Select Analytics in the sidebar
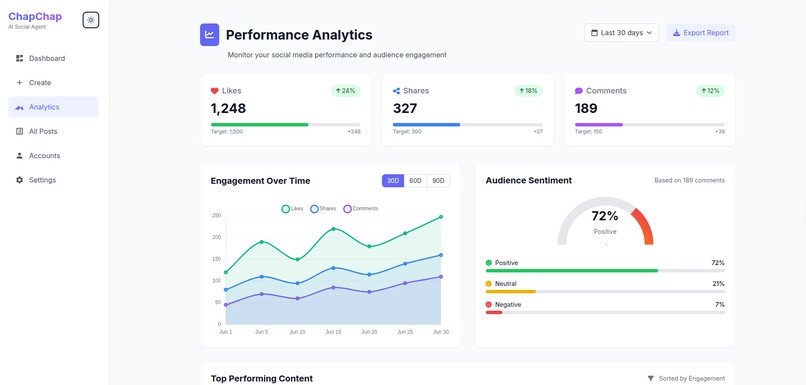Screen dimensions: 806x385 pyautogui.click(x=53, y=107)
